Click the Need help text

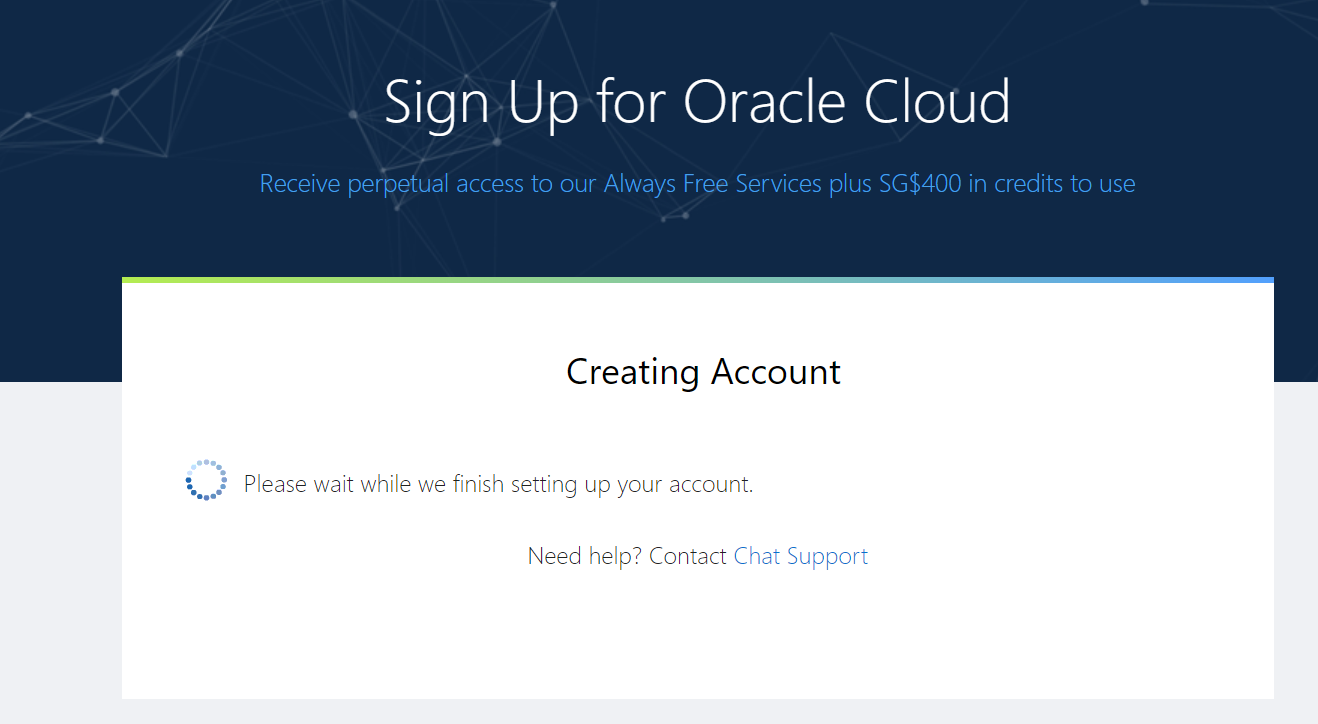click(584, 556)
